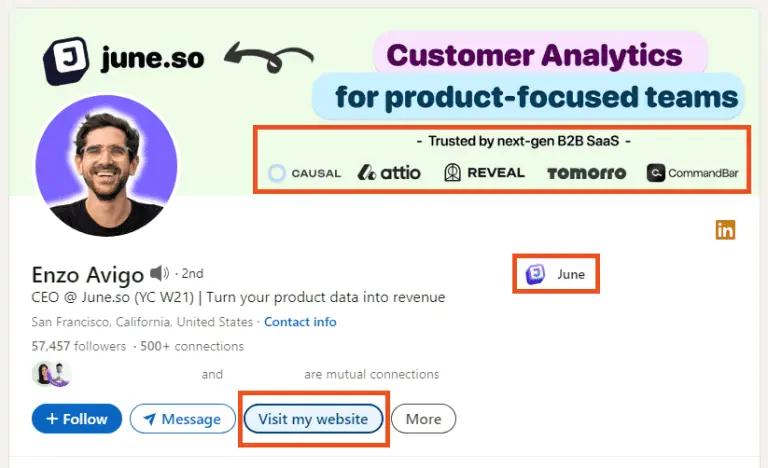The image size is (768, 468).
Task: Click the LinkedIn icon on profile card
Action: 725,230
